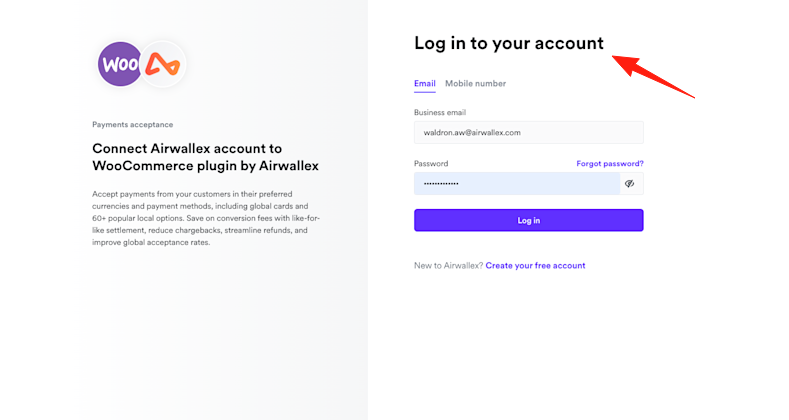Click the Connect Airwallex account to WooCommerce heading
Screen dimensions: 789x420
point(205,156)
